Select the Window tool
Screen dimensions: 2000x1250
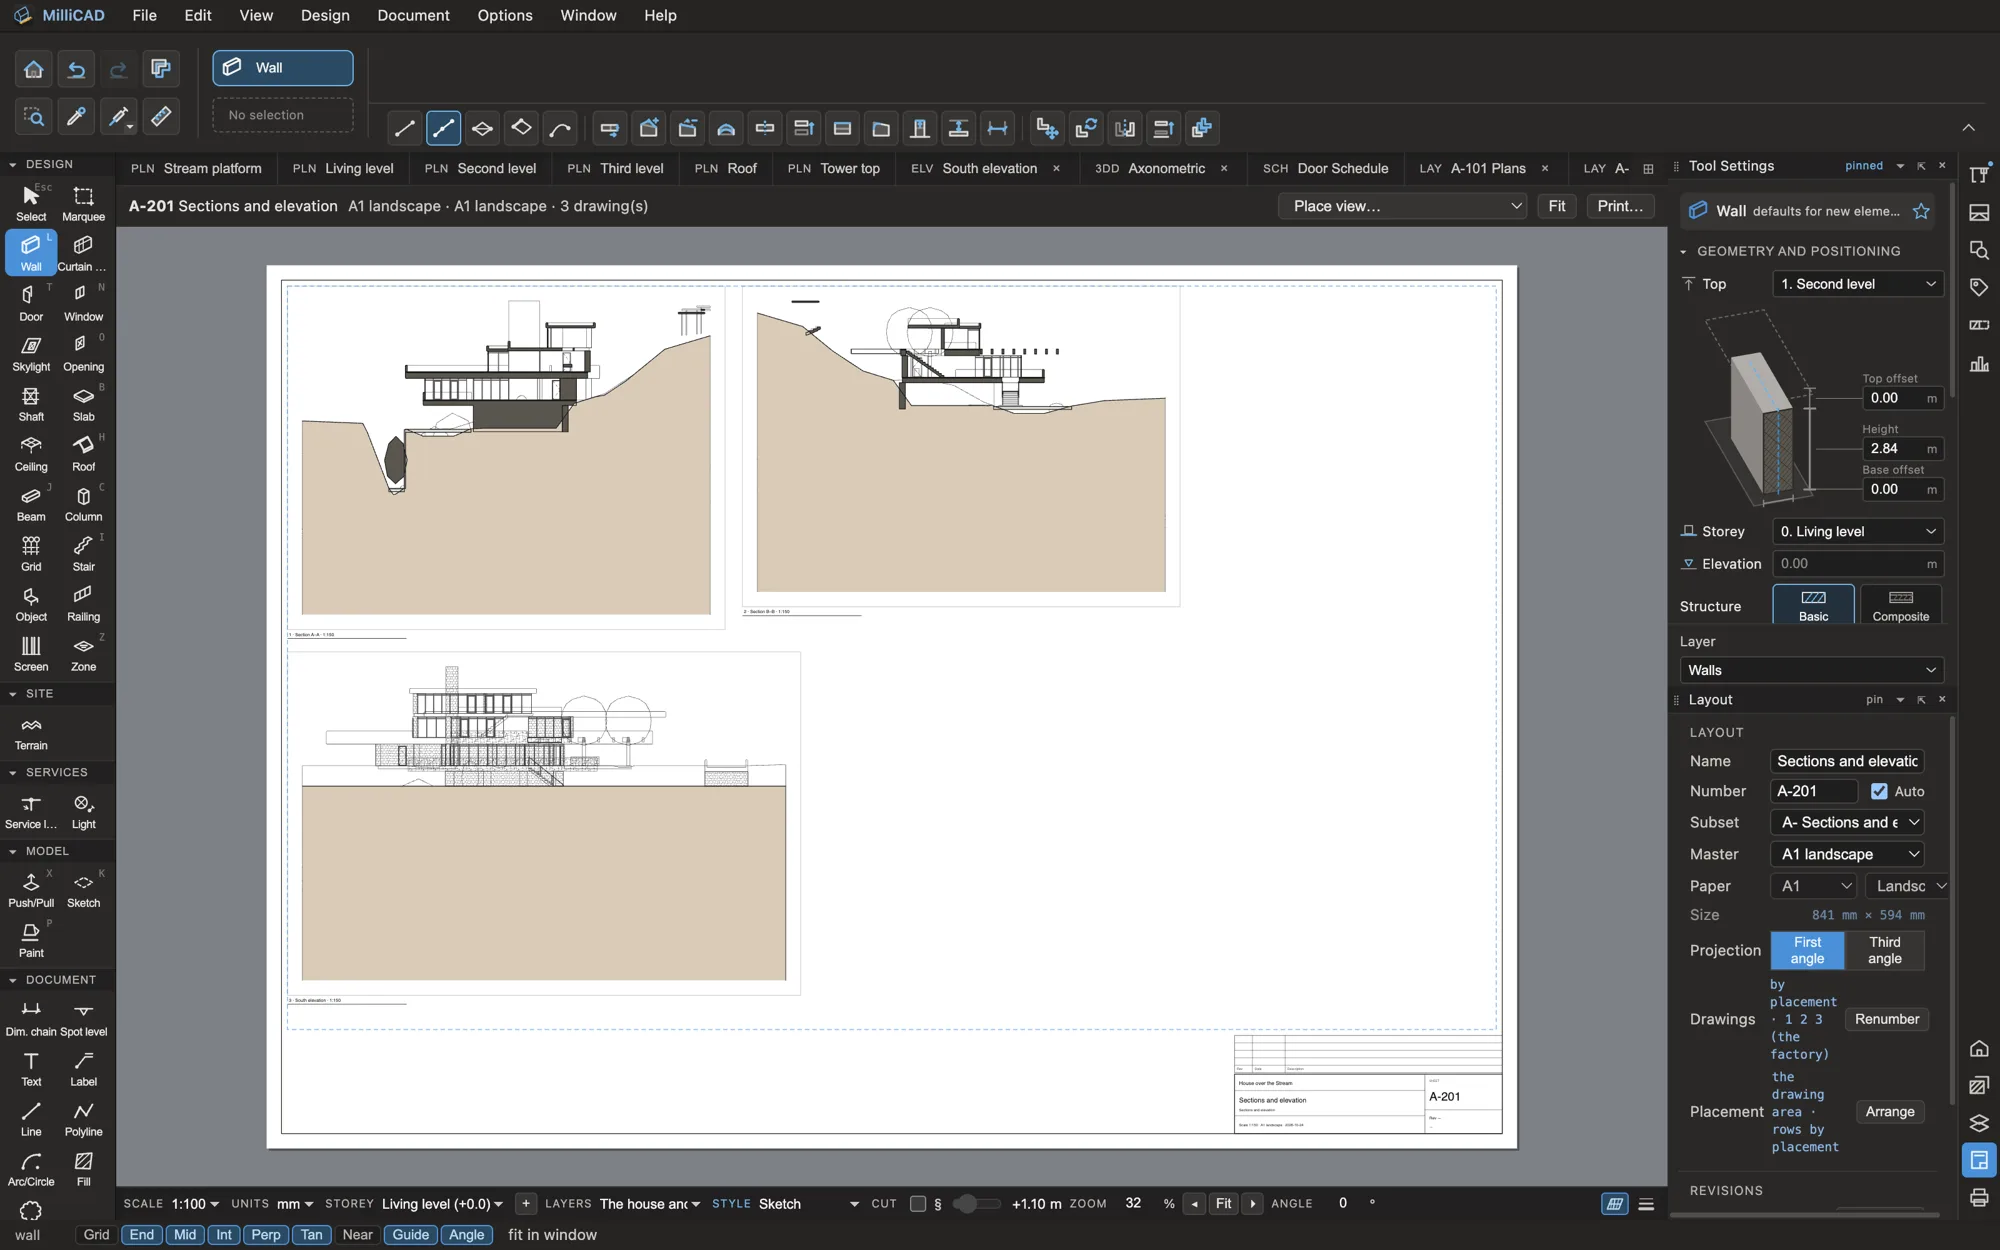pos(83,303)
